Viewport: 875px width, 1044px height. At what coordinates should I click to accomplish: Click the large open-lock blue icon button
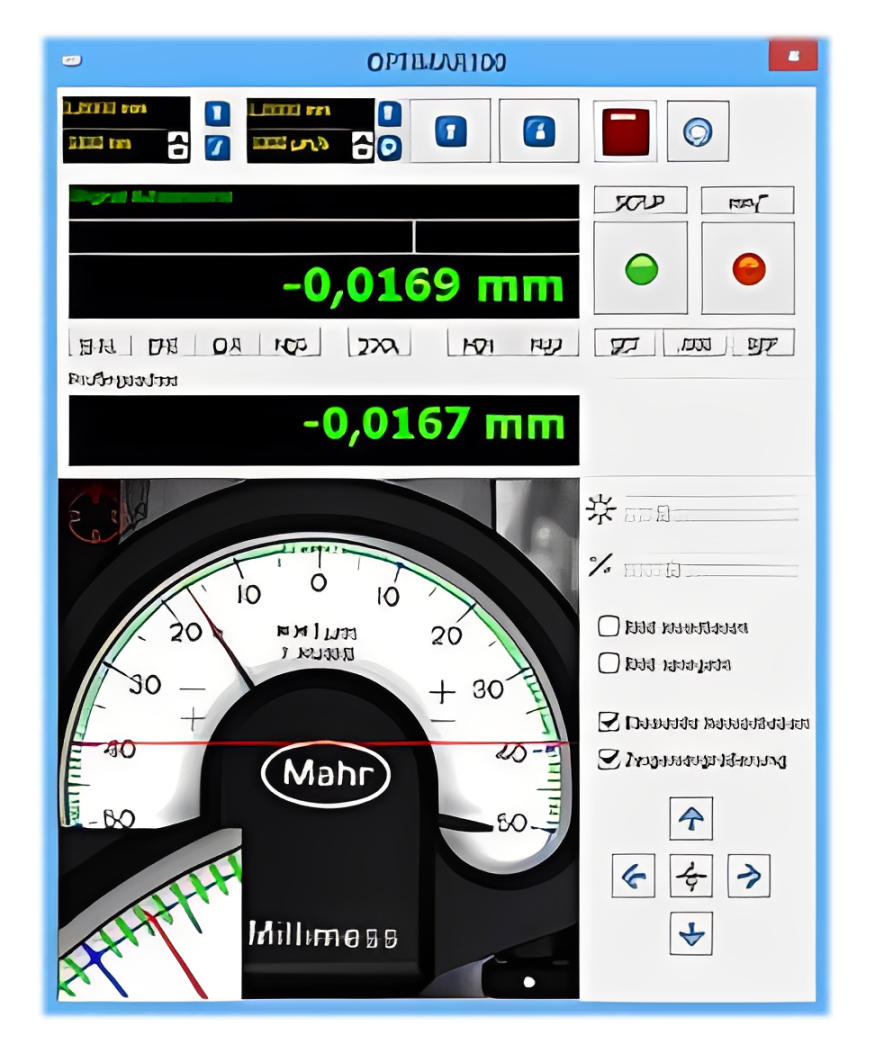[539, 130]
